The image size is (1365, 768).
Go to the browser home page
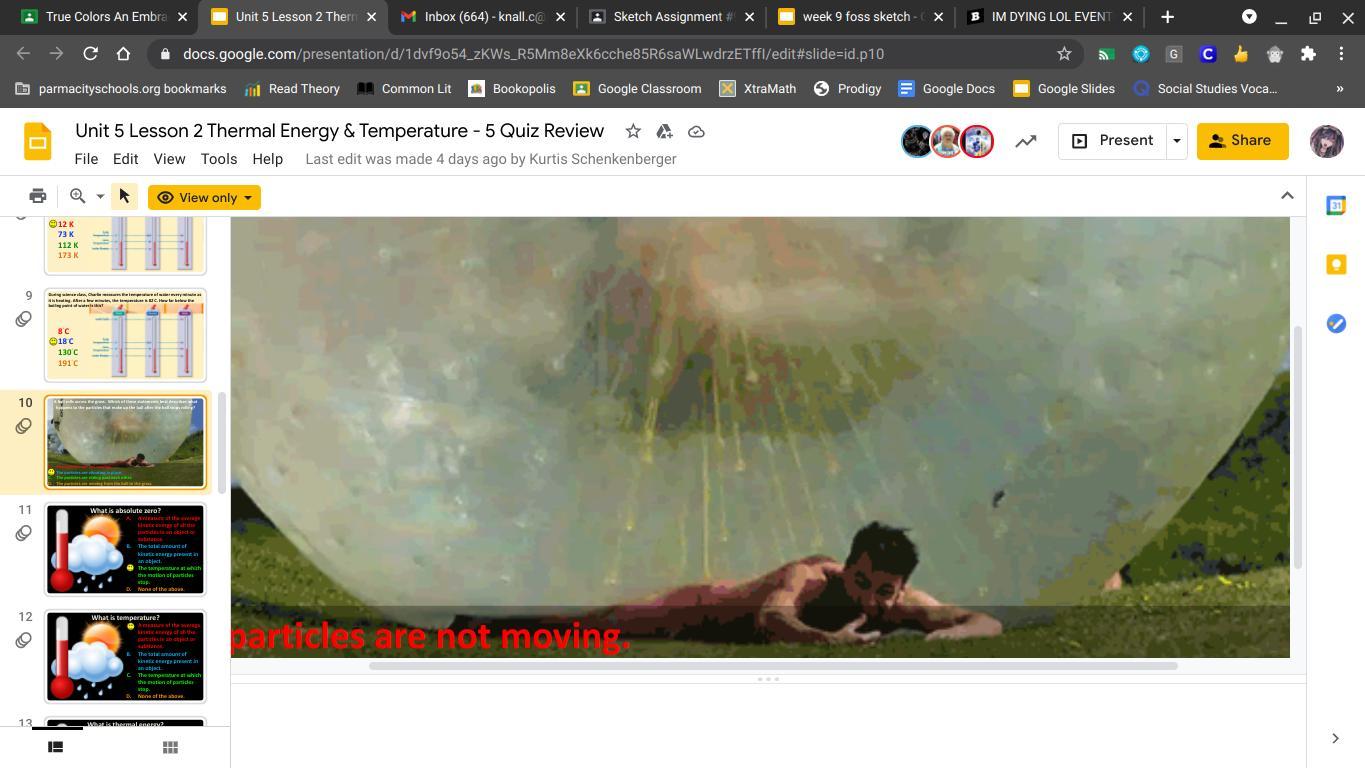coord(123,54)
